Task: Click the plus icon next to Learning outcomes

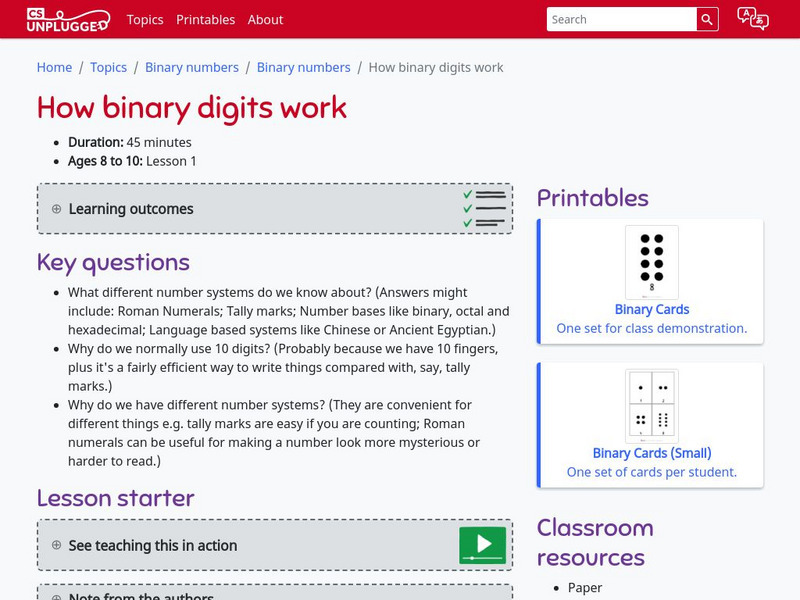Action: pos(56,209)
